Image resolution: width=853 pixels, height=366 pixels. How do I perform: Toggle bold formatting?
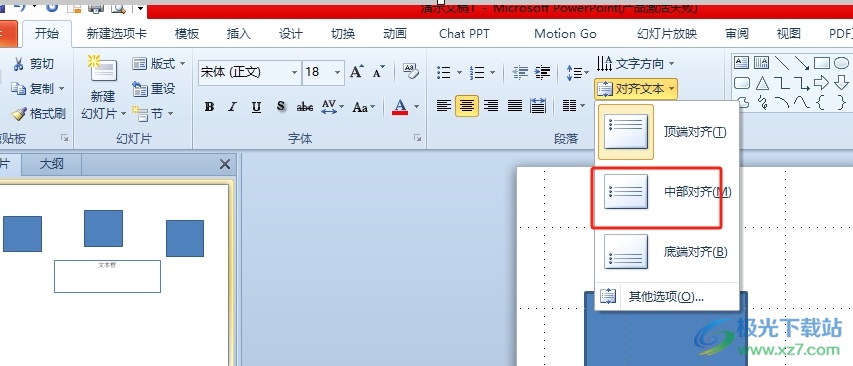point(209,107)
